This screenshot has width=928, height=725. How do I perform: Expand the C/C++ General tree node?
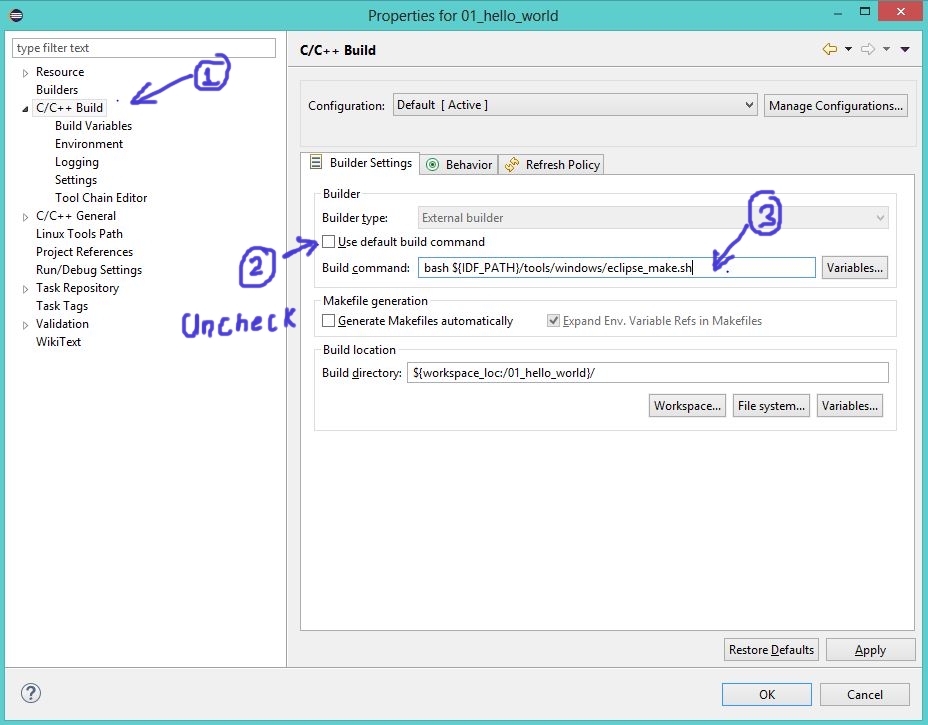(25, 216)
